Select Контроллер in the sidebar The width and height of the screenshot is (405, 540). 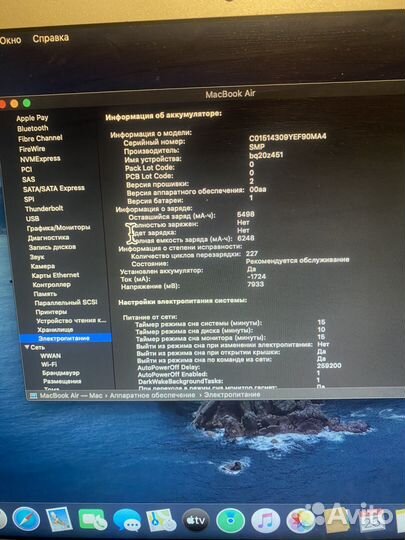click(x=52, y=284)
